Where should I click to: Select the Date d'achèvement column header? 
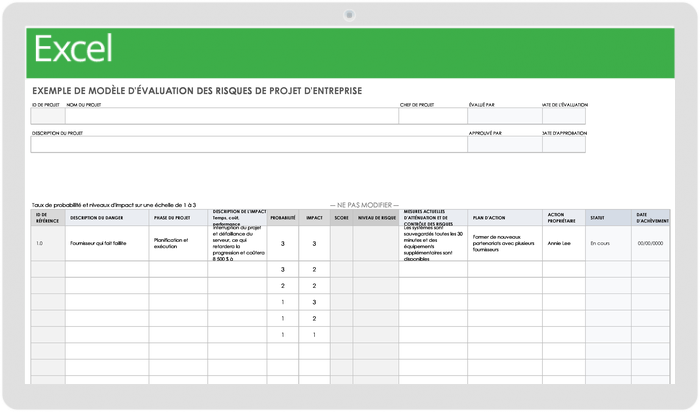click(x=651, y=217)
